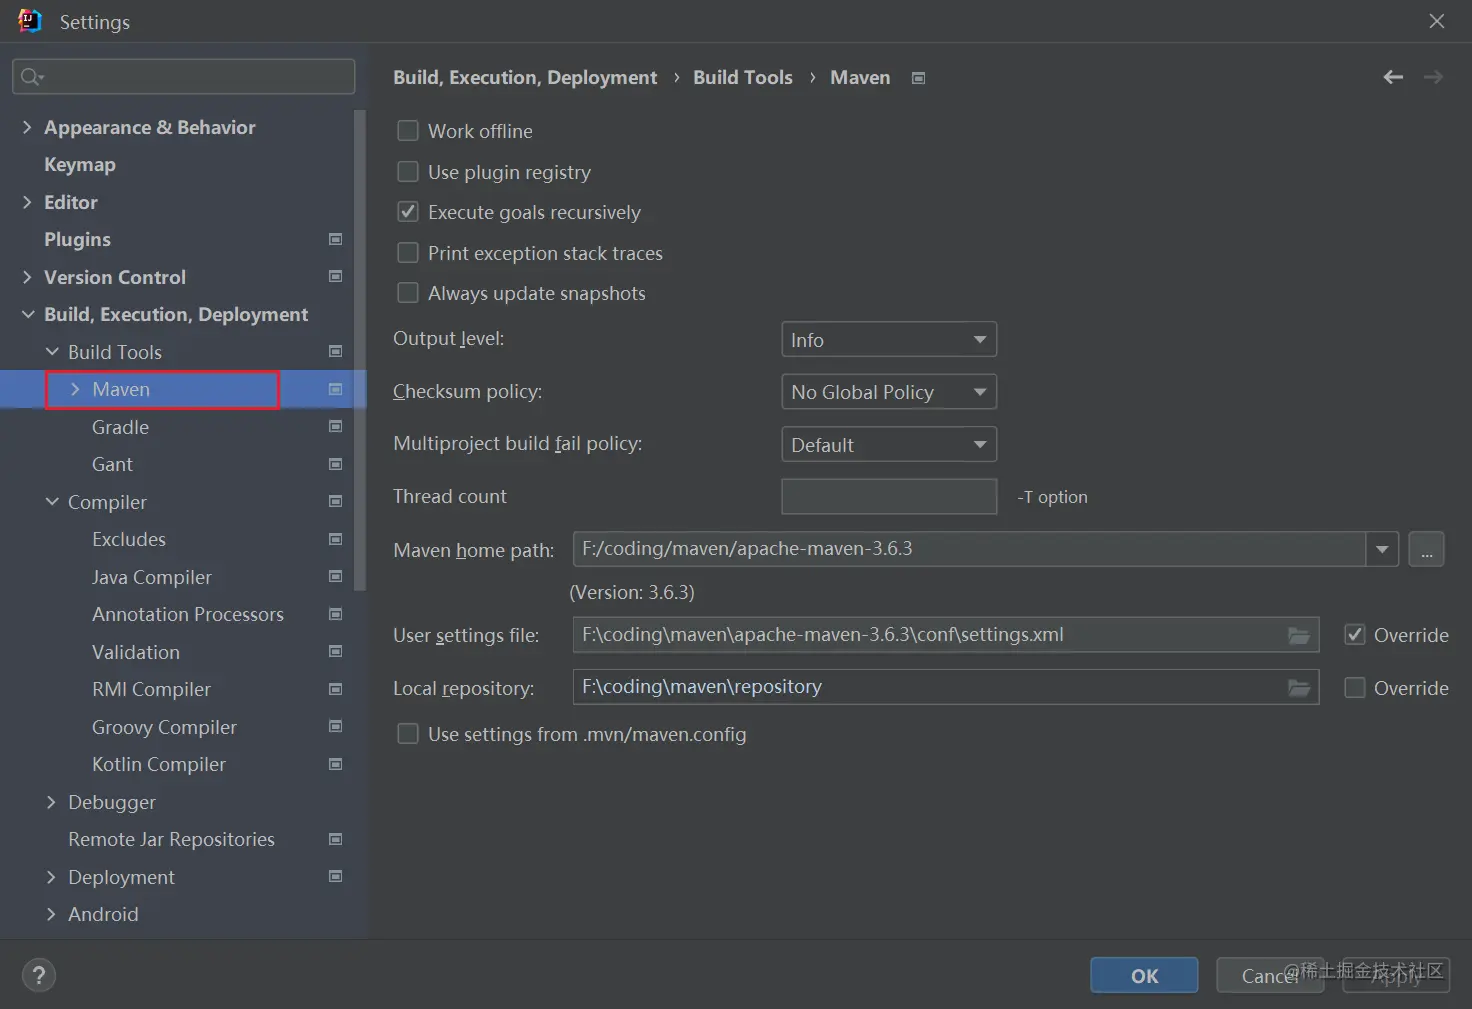Open the Maven home path dropdown arrow
This screenshot has width=1472, height=1009.
(1382, 549)
